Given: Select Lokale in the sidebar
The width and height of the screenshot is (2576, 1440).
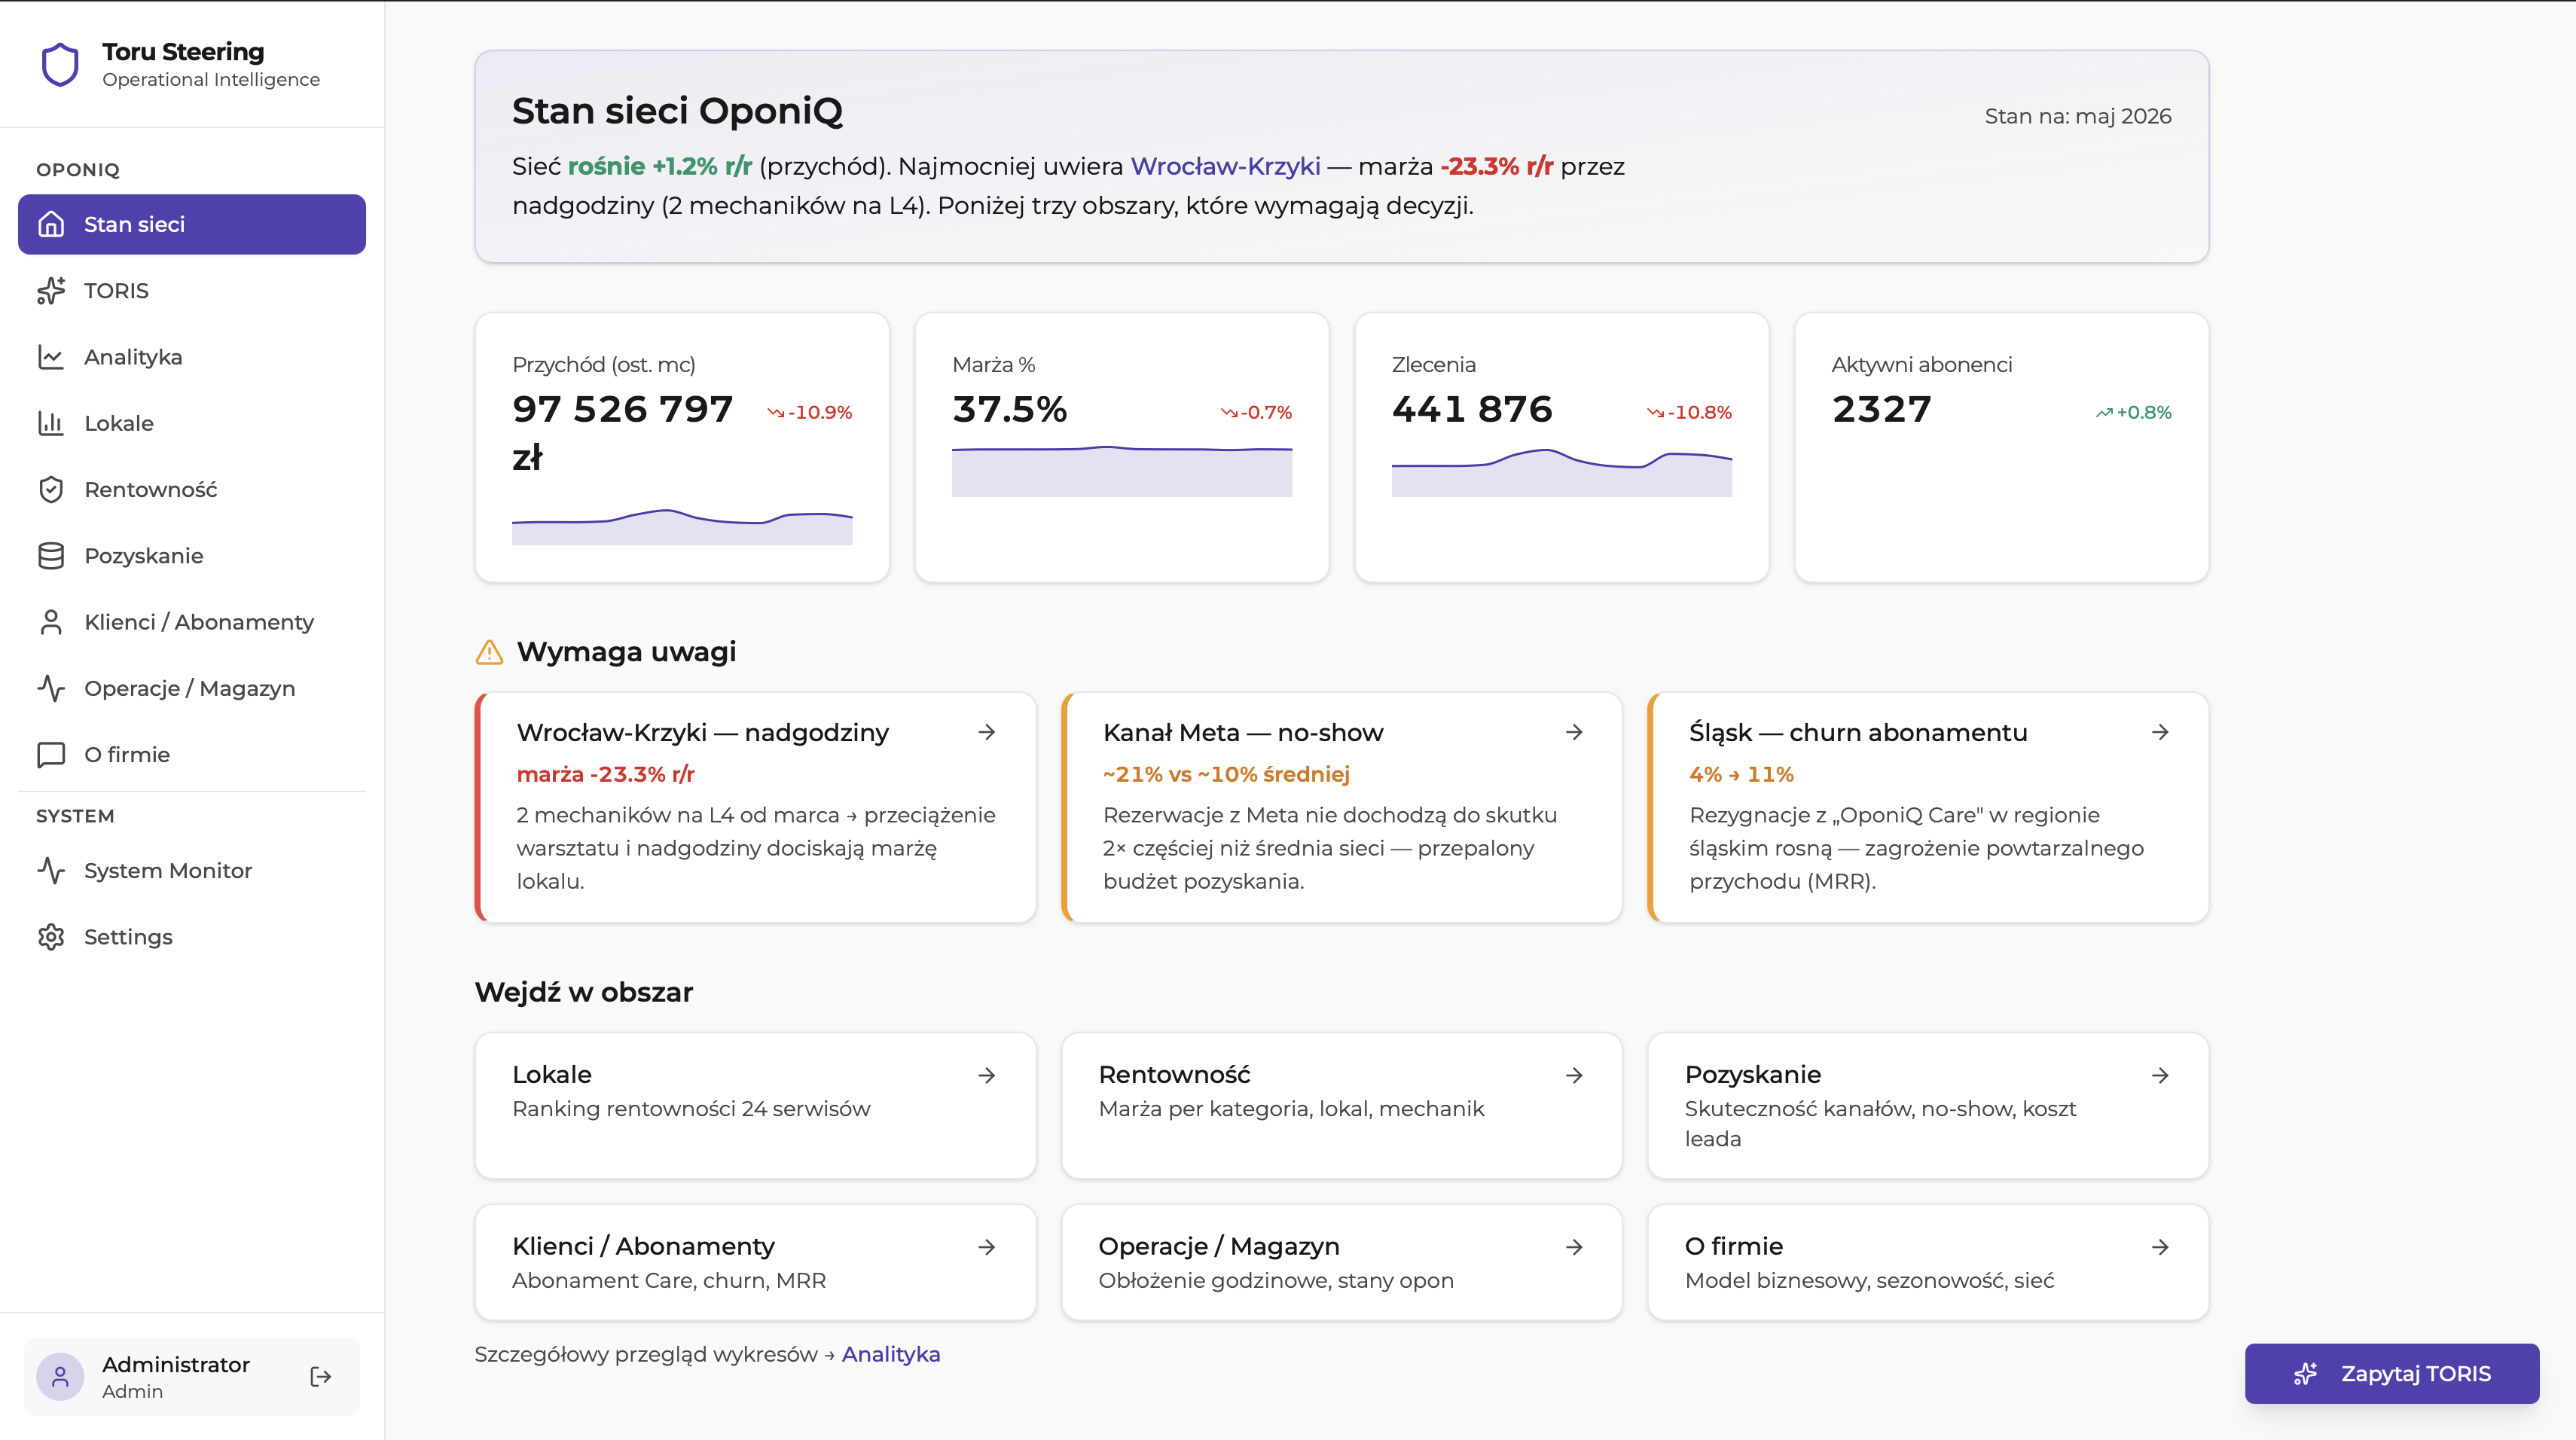Looking at the screenshot, I should pyautogui.click(x=192, y=423).
